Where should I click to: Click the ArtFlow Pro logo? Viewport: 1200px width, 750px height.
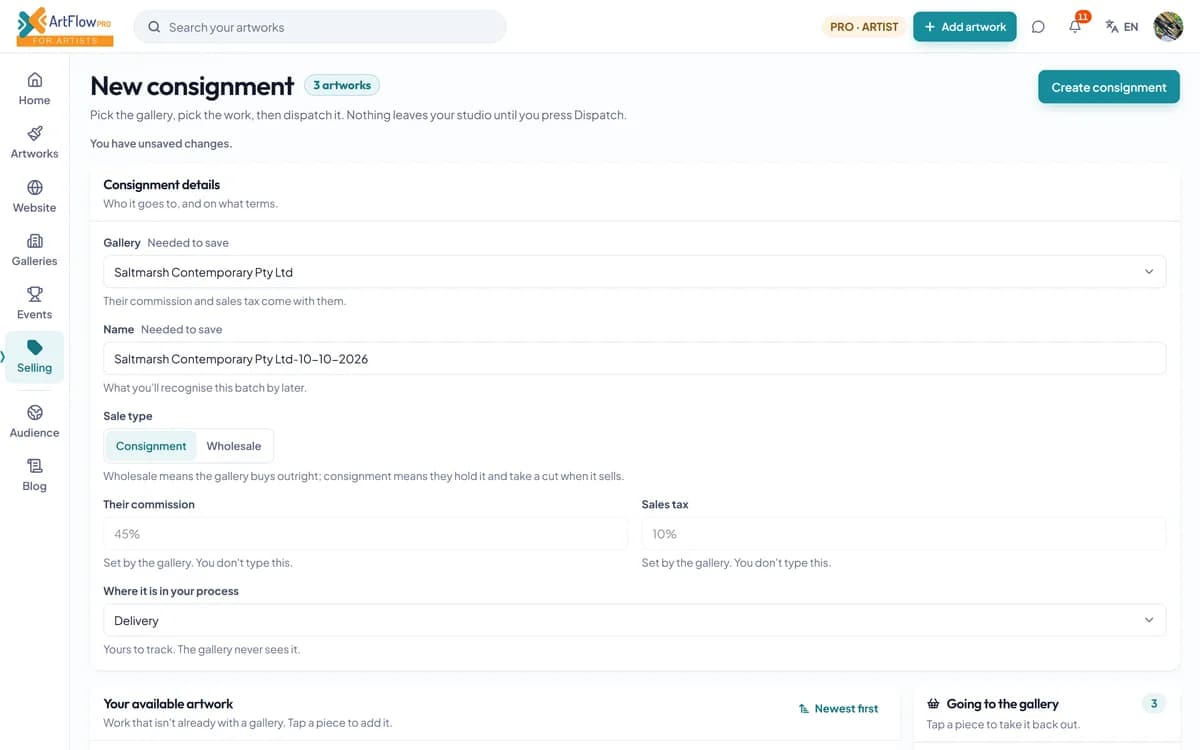pyautogui.click(x=65, y=26)
